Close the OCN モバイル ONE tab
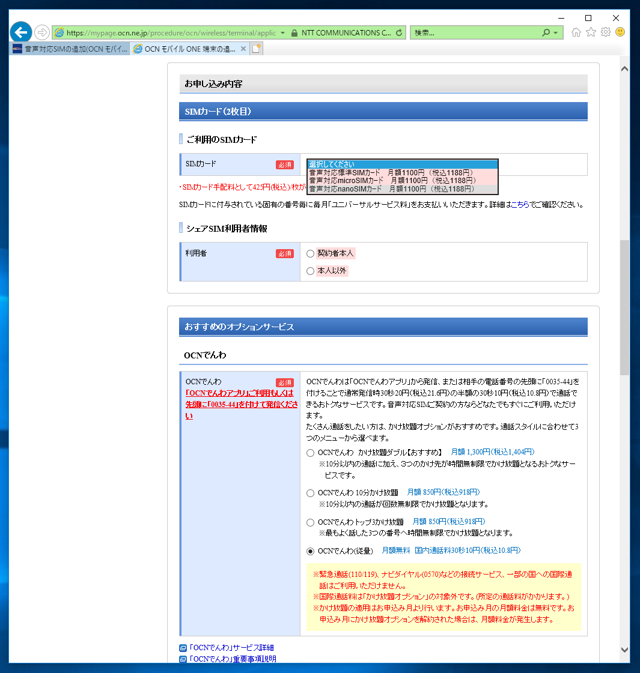The width and height of the screenshot is (640, 673). point(243,49)
